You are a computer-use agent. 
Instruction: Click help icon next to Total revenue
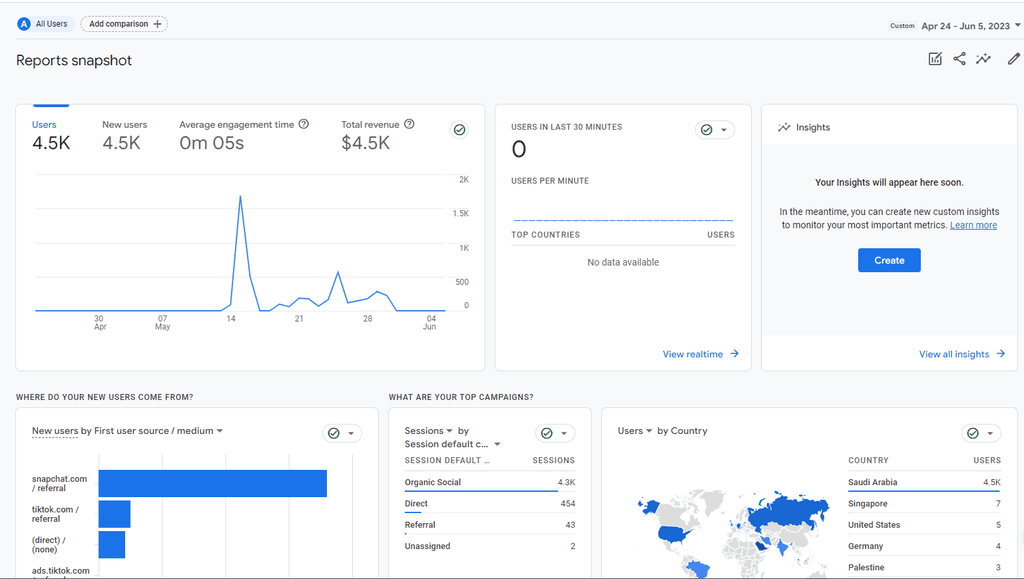click(409, 124)
